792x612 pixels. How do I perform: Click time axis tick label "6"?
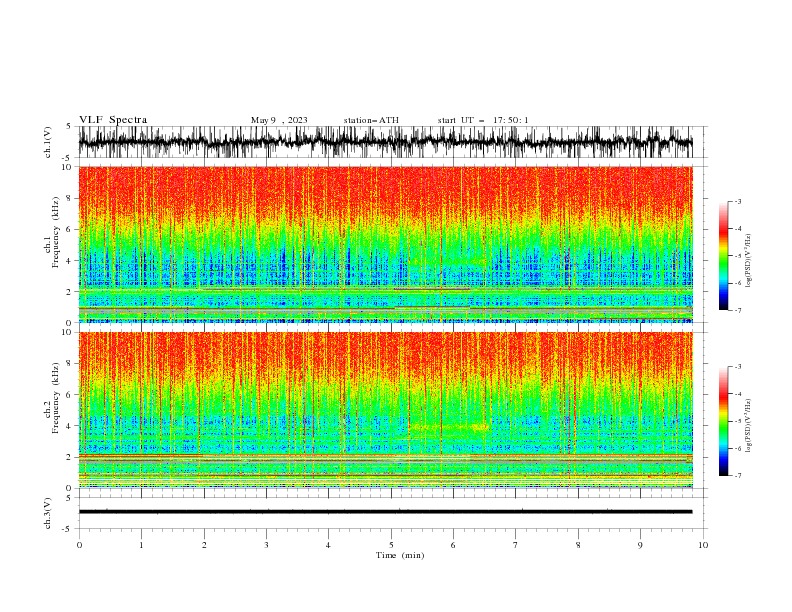(x=453, y=545)
